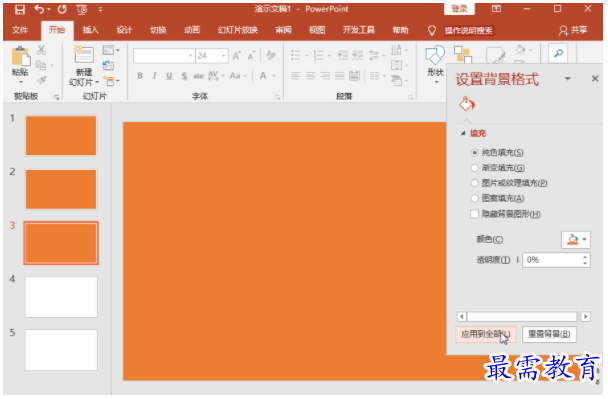Click the Tell me search box (操作说明搜索)
Screen dimensions: 608x399
coord(468,31)
